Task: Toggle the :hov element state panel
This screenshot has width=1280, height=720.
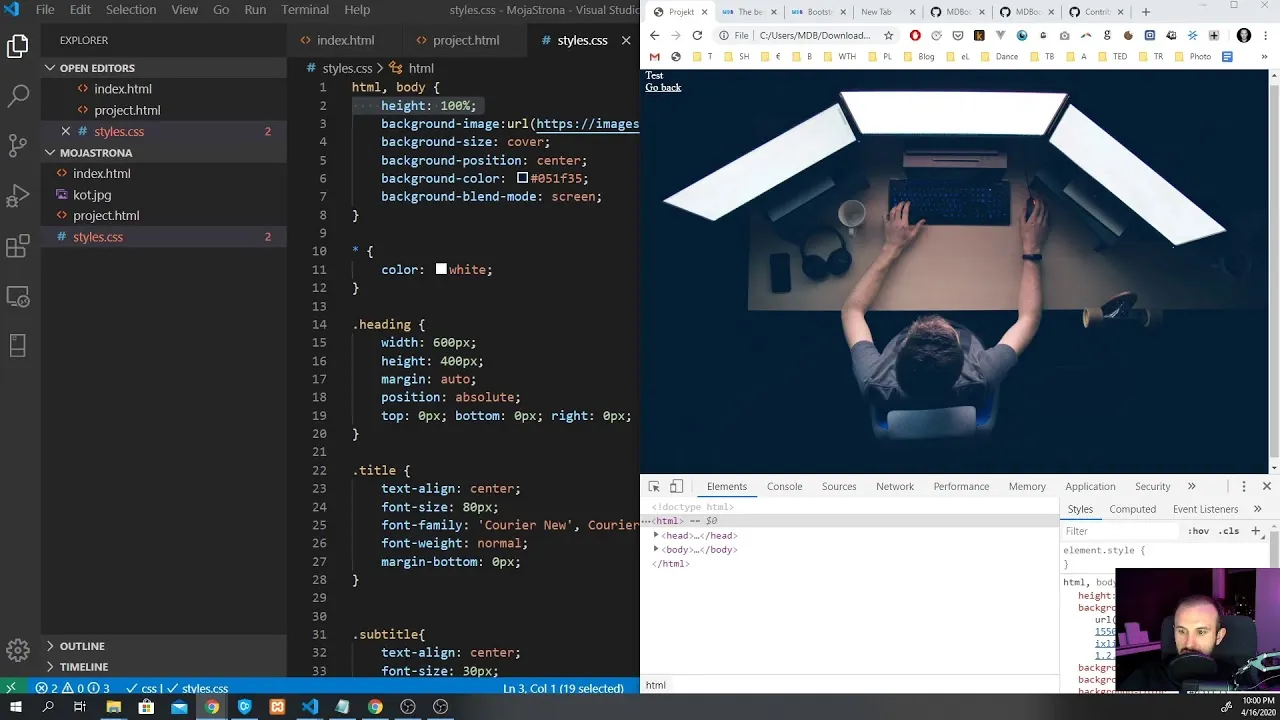Action: [1198, 531]
